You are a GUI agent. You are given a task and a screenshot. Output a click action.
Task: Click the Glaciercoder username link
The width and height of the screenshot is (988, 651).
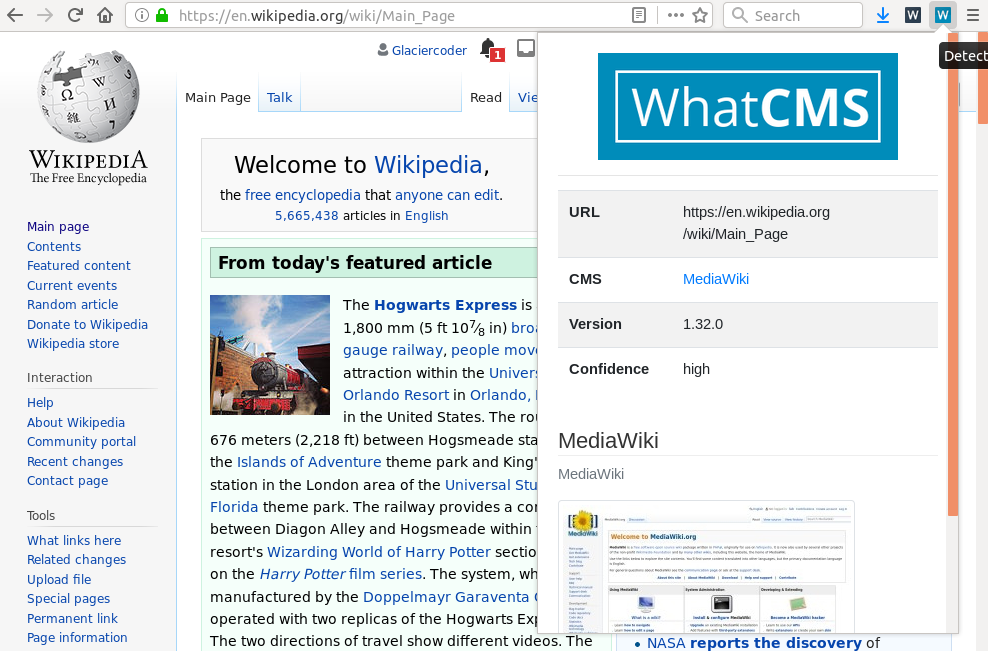429,50
